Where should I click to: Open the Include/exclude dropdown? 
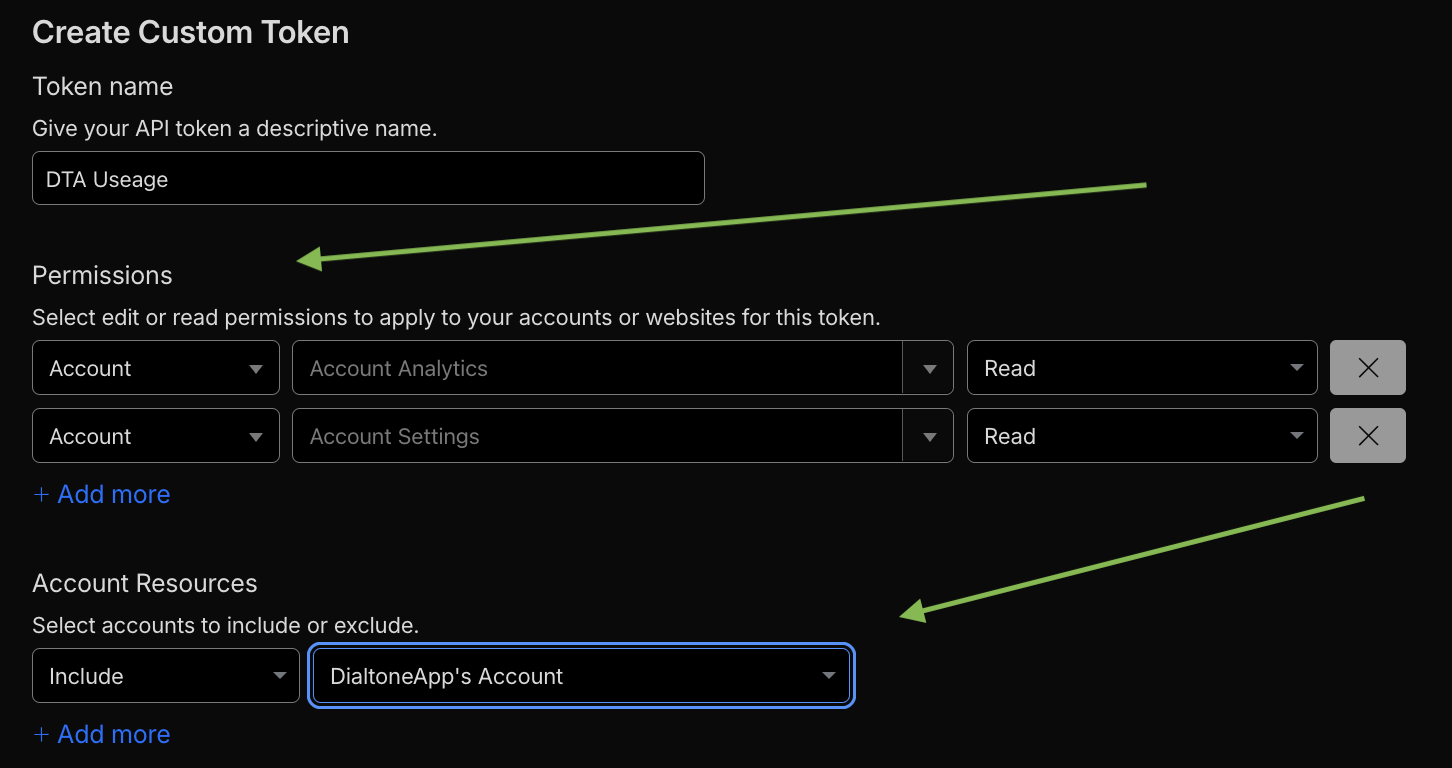pyautogui.click(x=166, y=676)
